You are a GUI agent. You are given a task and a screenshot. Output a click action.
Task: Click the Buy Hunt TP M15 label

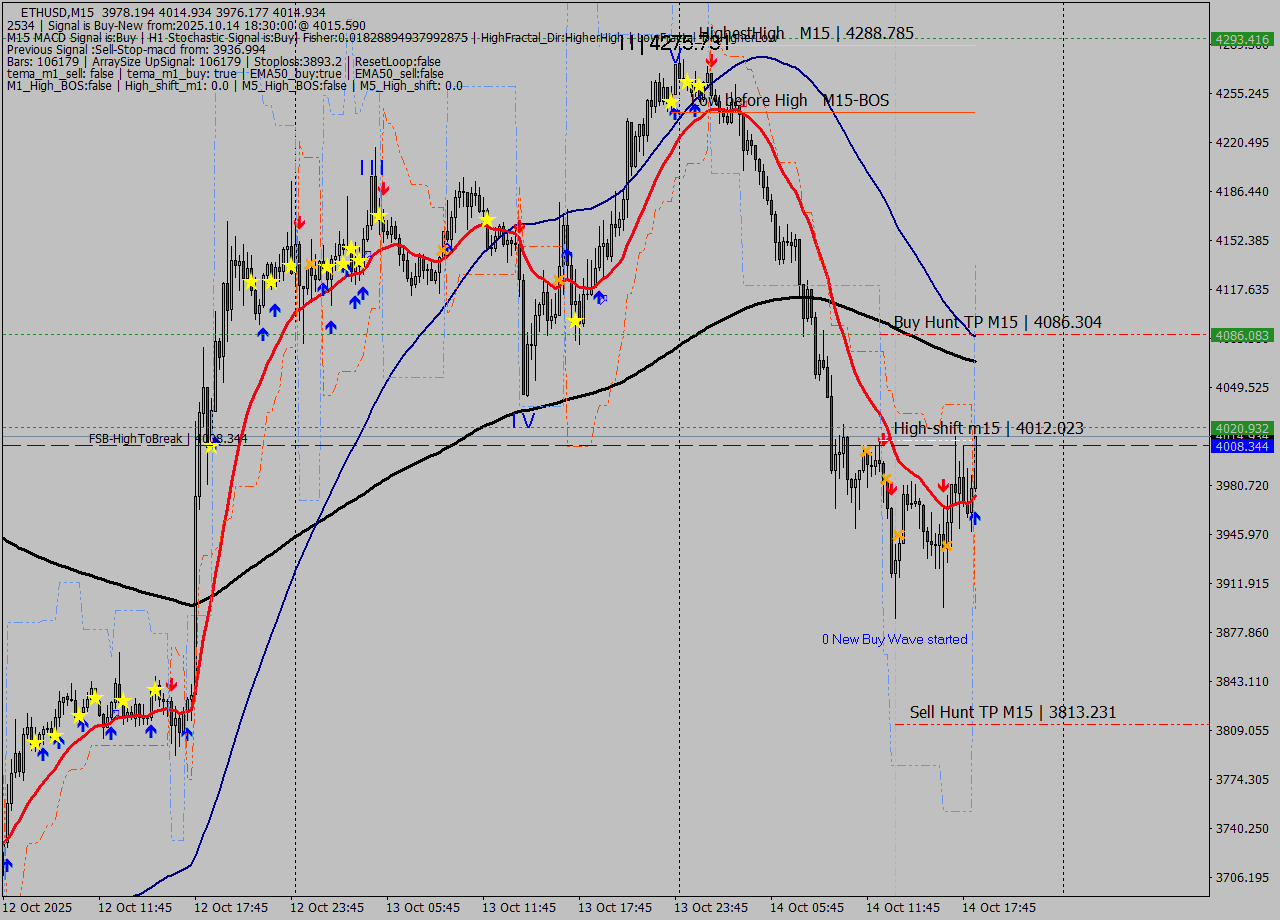(x=997, y=322)
